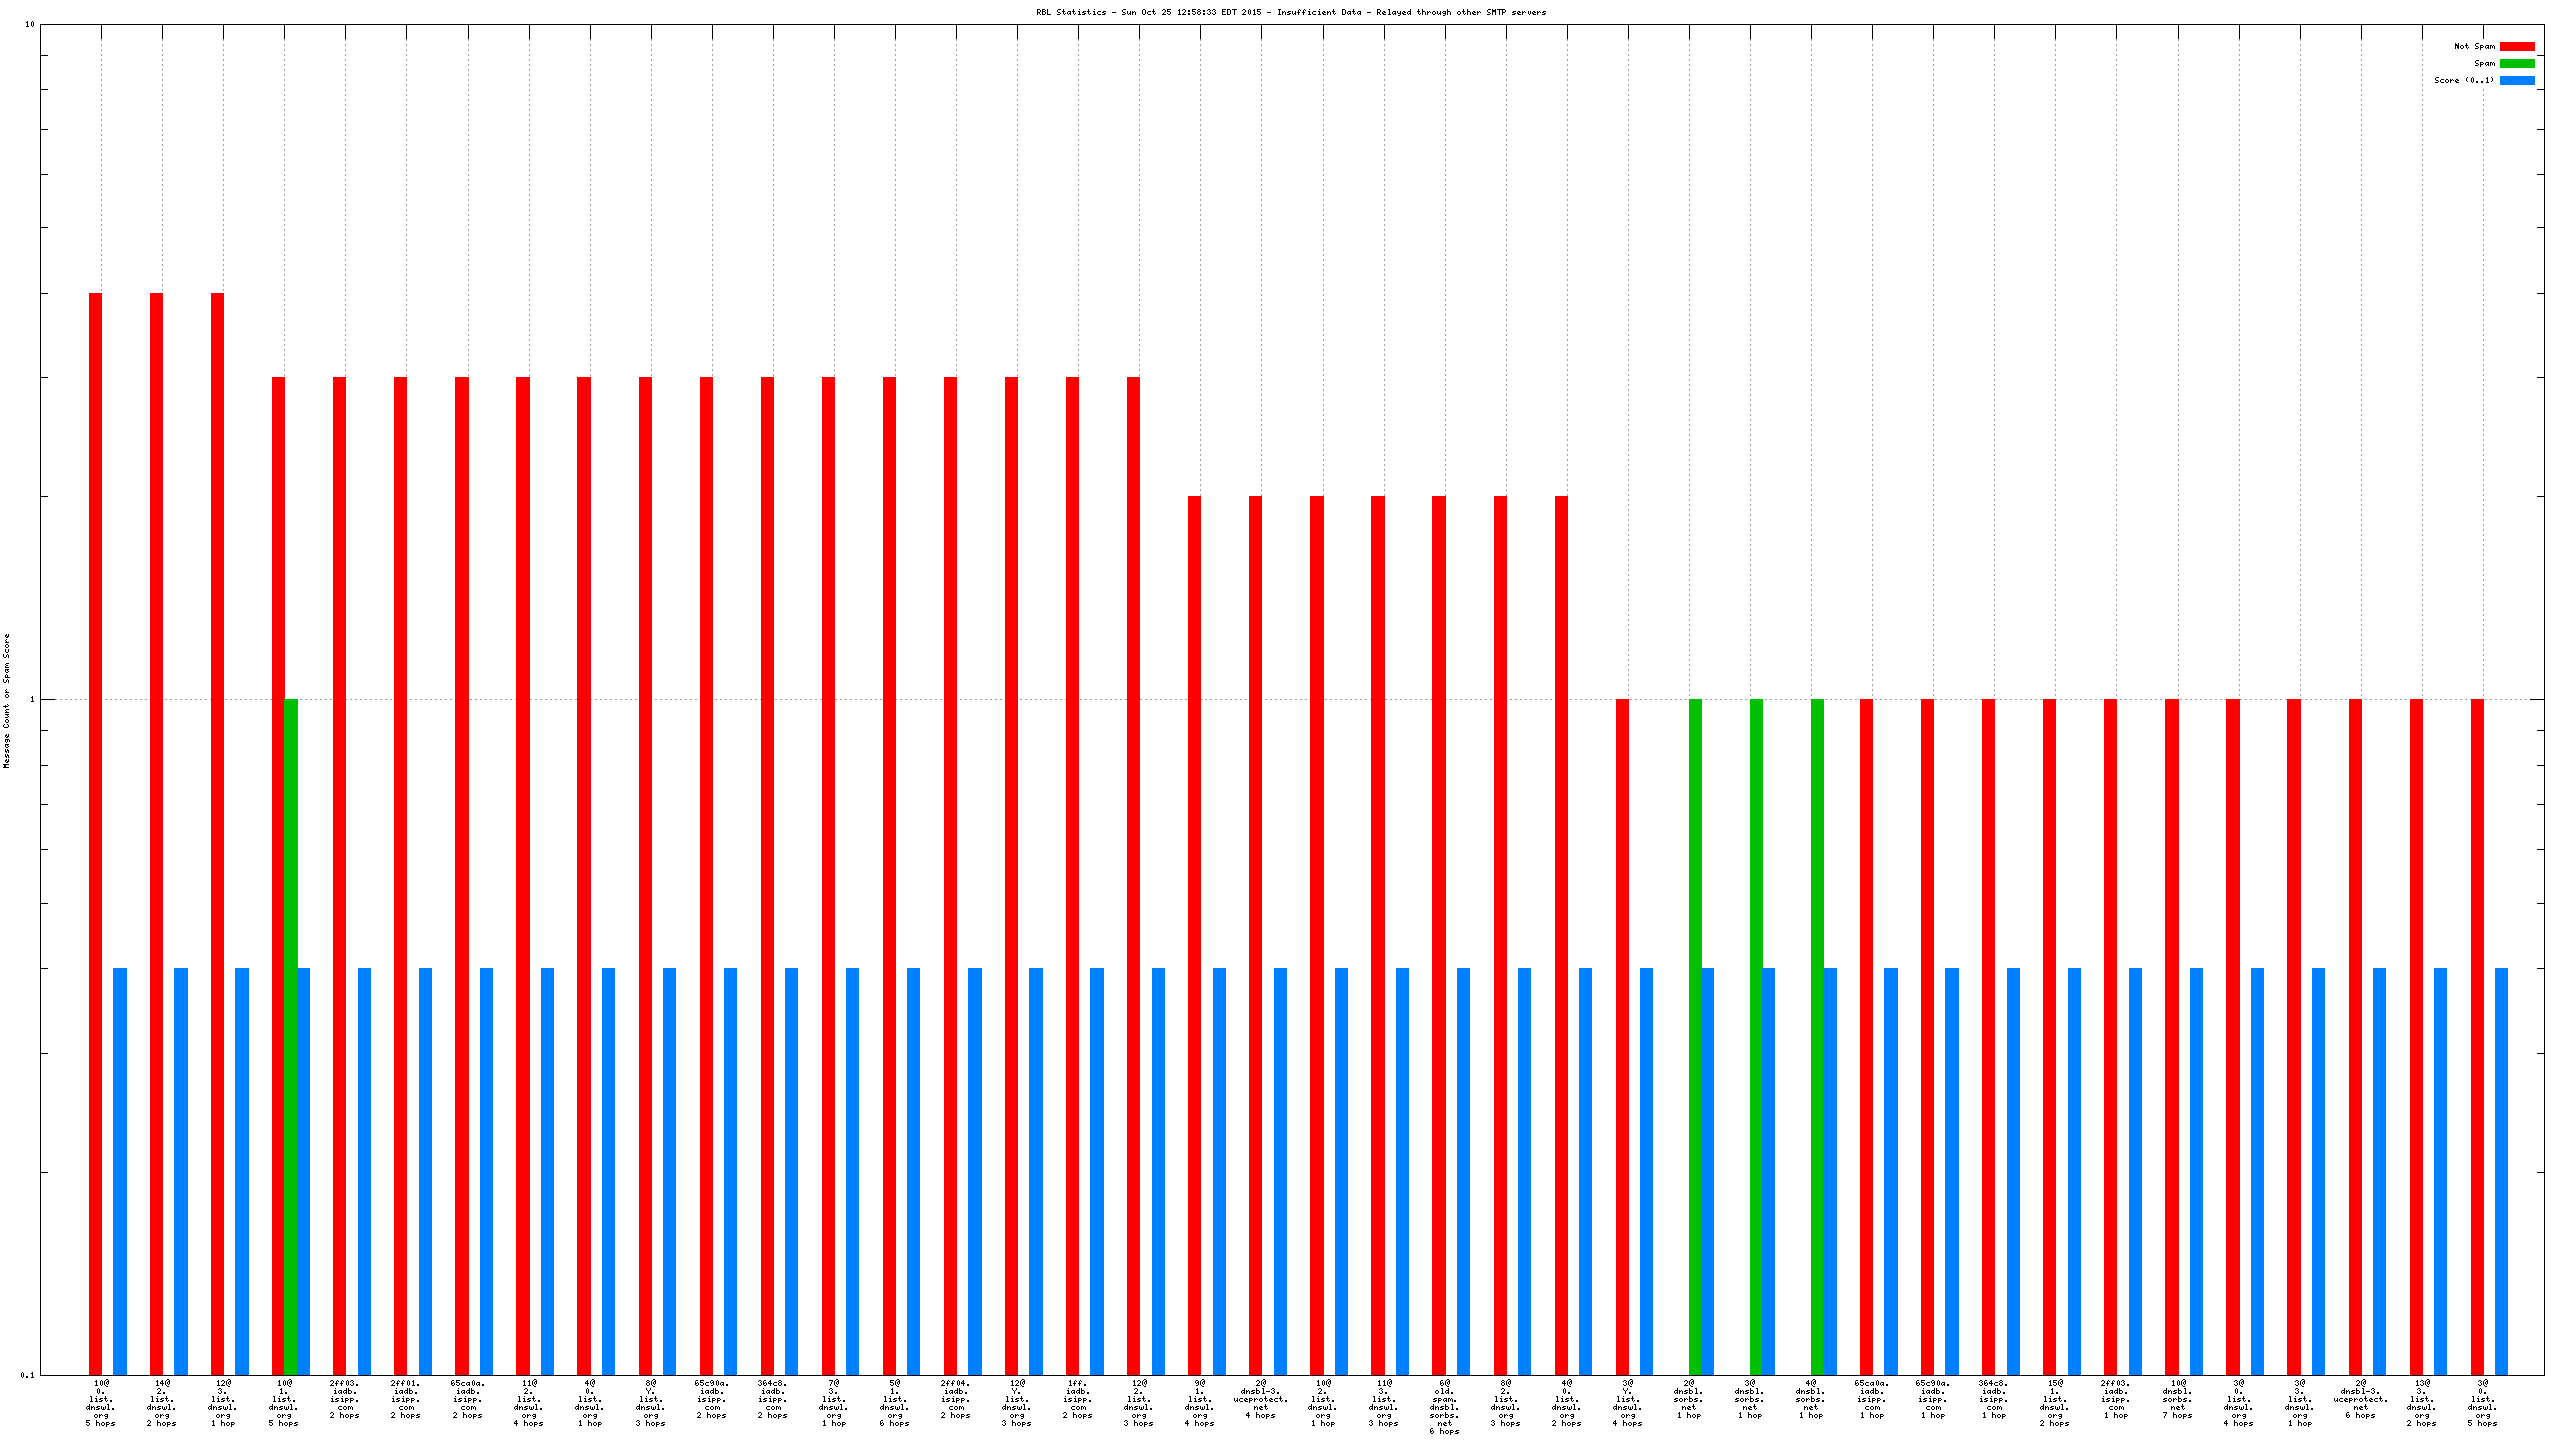
Task: Click the green Spam legend swatch
Action: click(x=2516, y=63)
